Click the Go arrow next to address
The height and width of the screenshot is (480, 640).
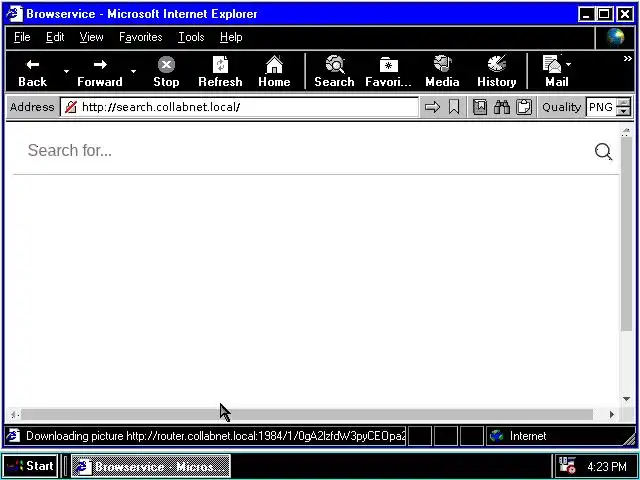[432, 107]
